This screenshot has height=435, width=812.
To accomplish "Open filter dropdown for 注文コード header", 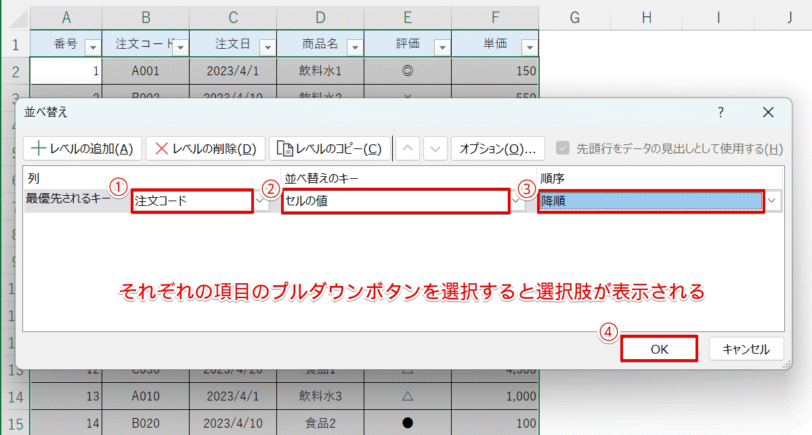I will 180,48.
